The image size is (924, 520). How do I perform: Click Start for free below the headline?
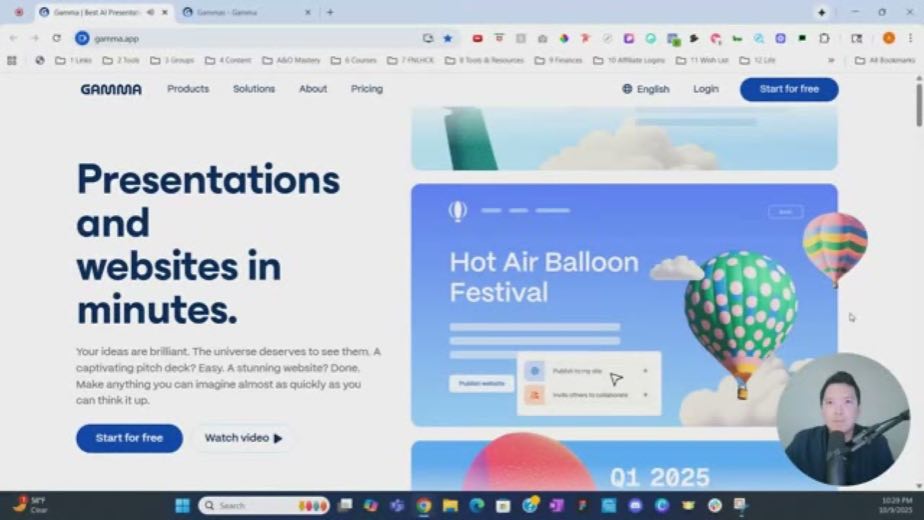click(129, 438)
